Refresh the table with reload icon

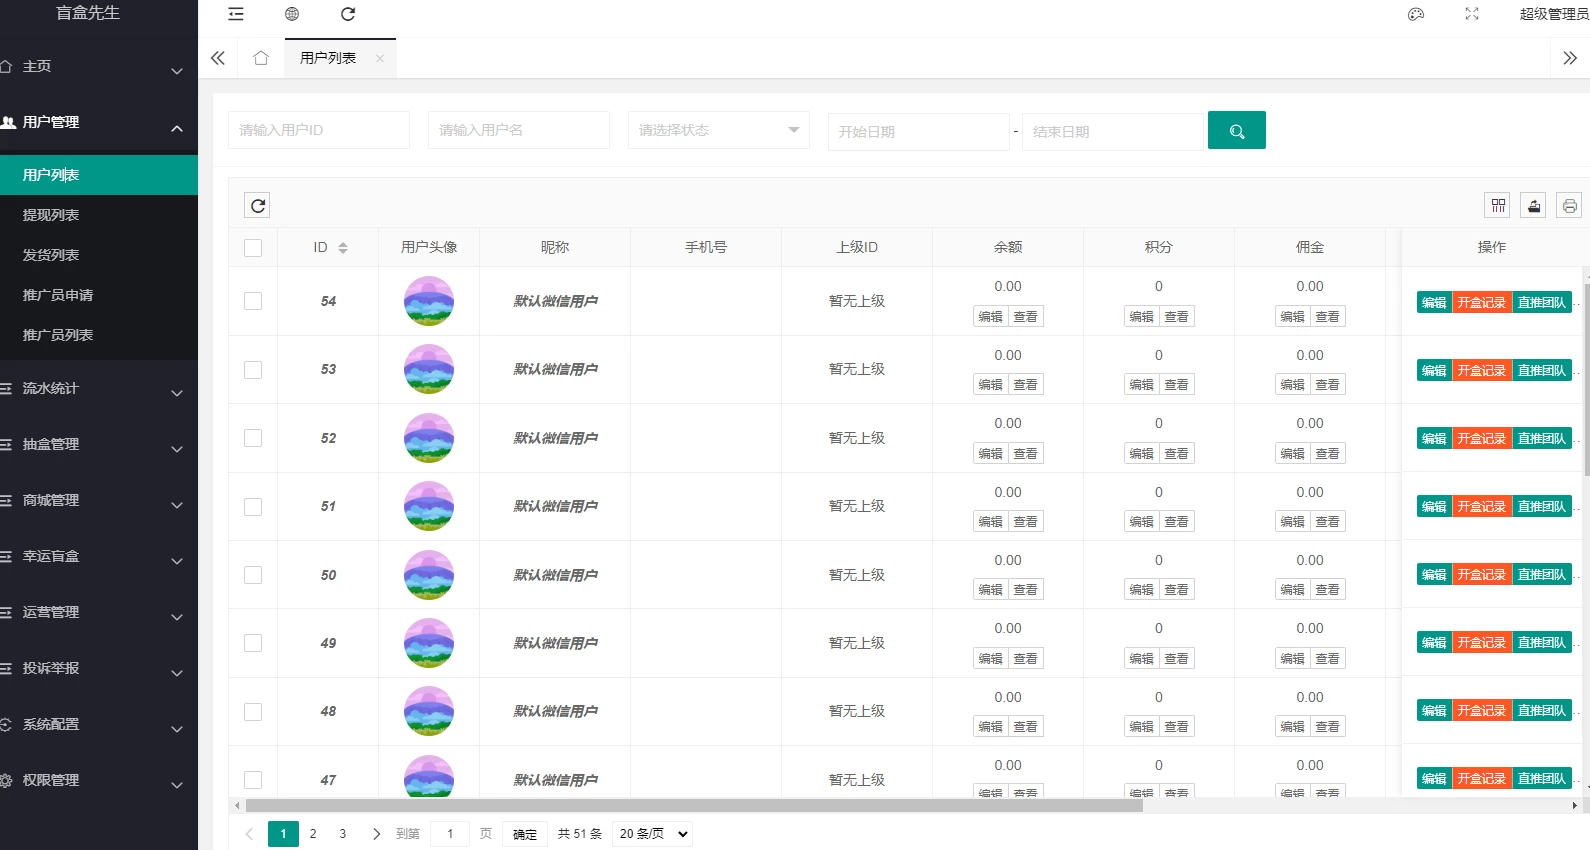pyautogui.click(x=258, y=205)
